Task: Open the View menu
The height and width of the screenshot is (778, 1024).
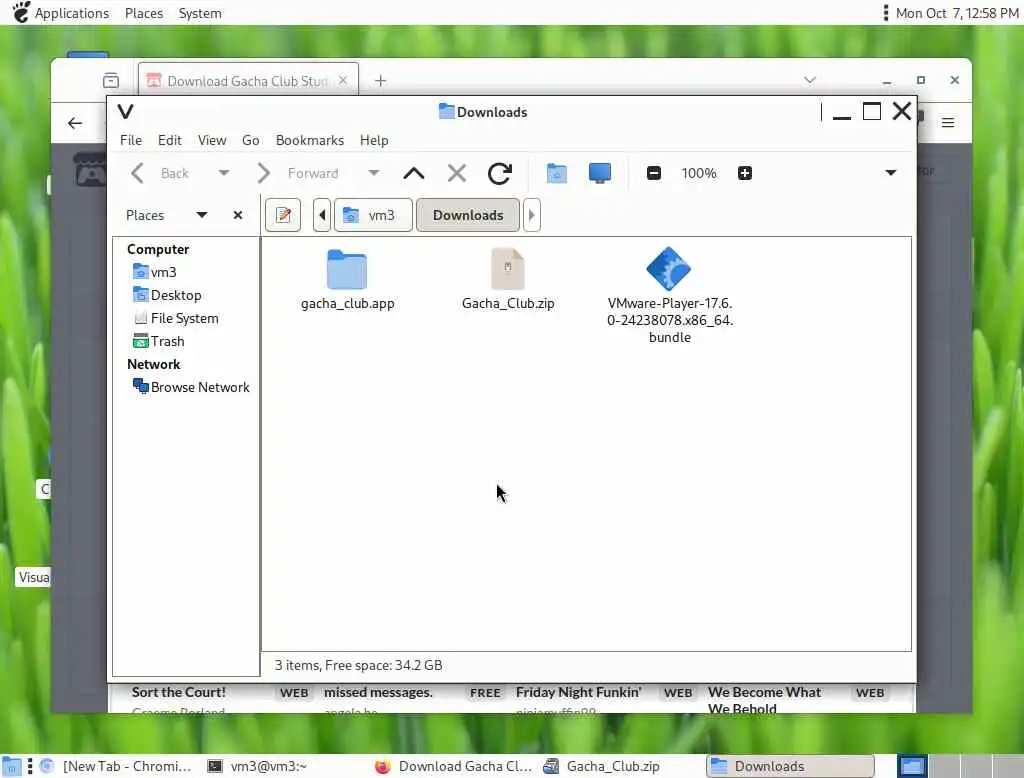Action: coord(212,140)
